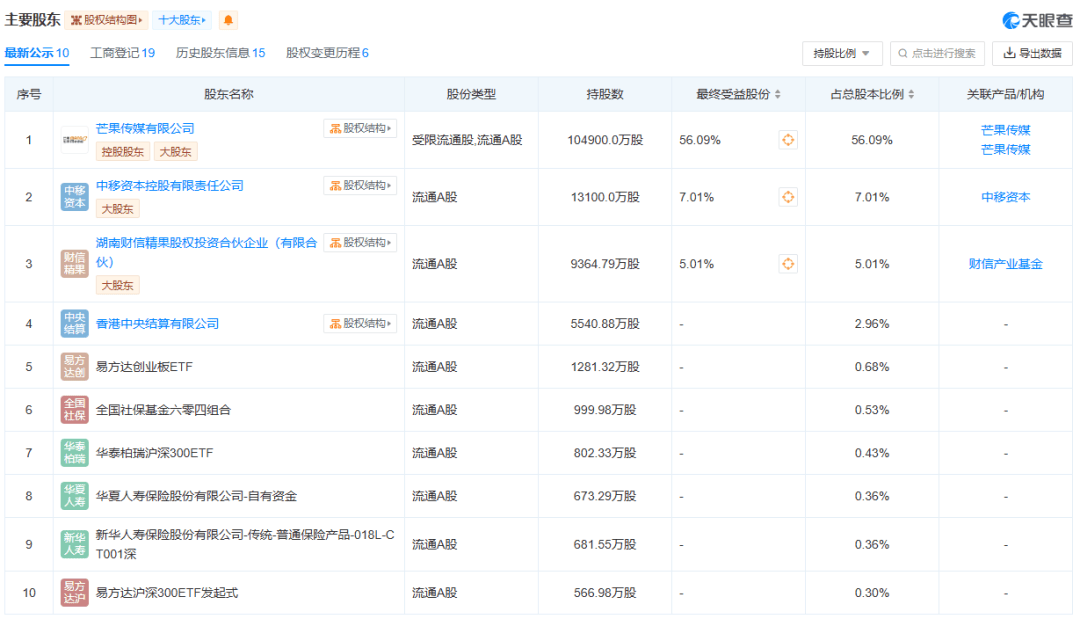This screenshot has height=619, width=1080.
Task: Expand 股权结构 for 芒果传媒有限公司
Action: point(360,128)
